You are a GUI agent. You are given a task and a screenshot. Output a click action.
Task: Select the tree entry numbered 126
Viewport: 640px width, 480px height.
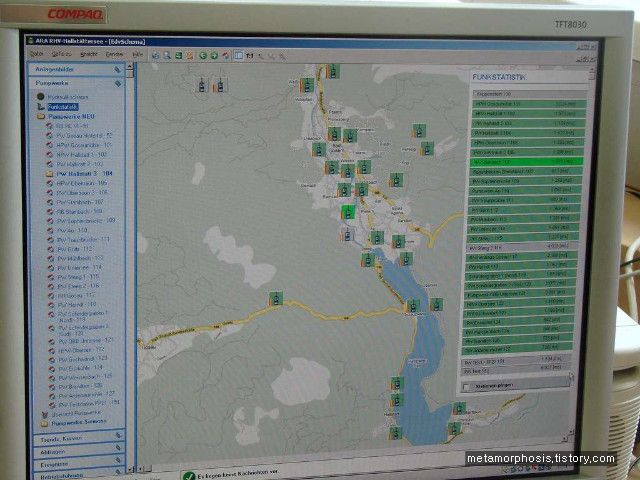tap(81, 386)
